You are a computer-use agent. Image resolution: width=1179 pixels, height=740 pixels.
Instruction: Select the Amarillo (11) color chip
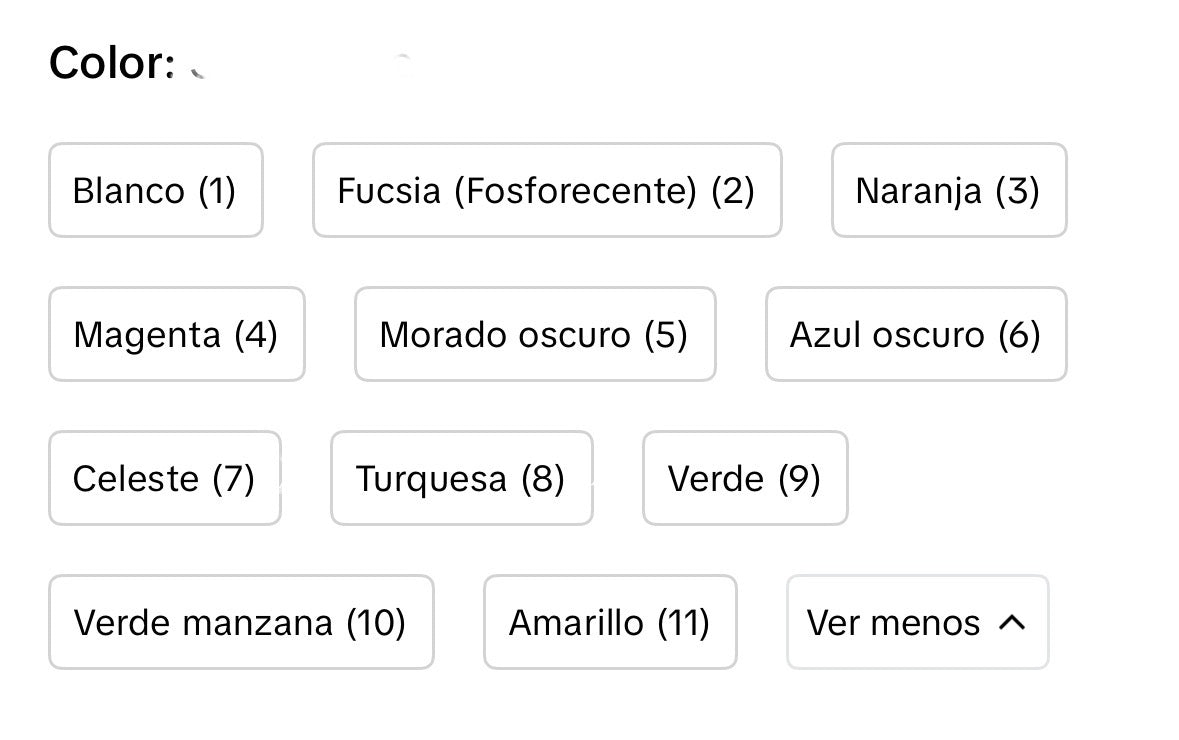[609, 622]
